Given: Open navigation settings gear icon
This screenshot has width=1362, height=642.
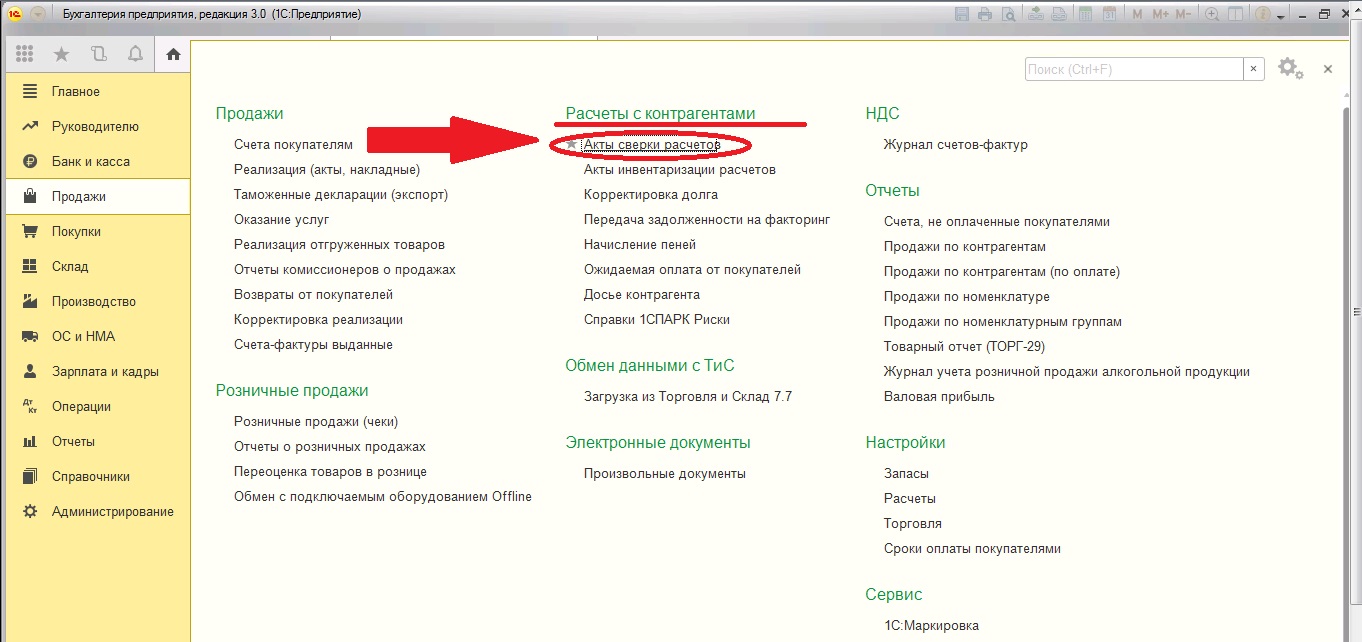Looking at the screenshot, I should 1288,68.
